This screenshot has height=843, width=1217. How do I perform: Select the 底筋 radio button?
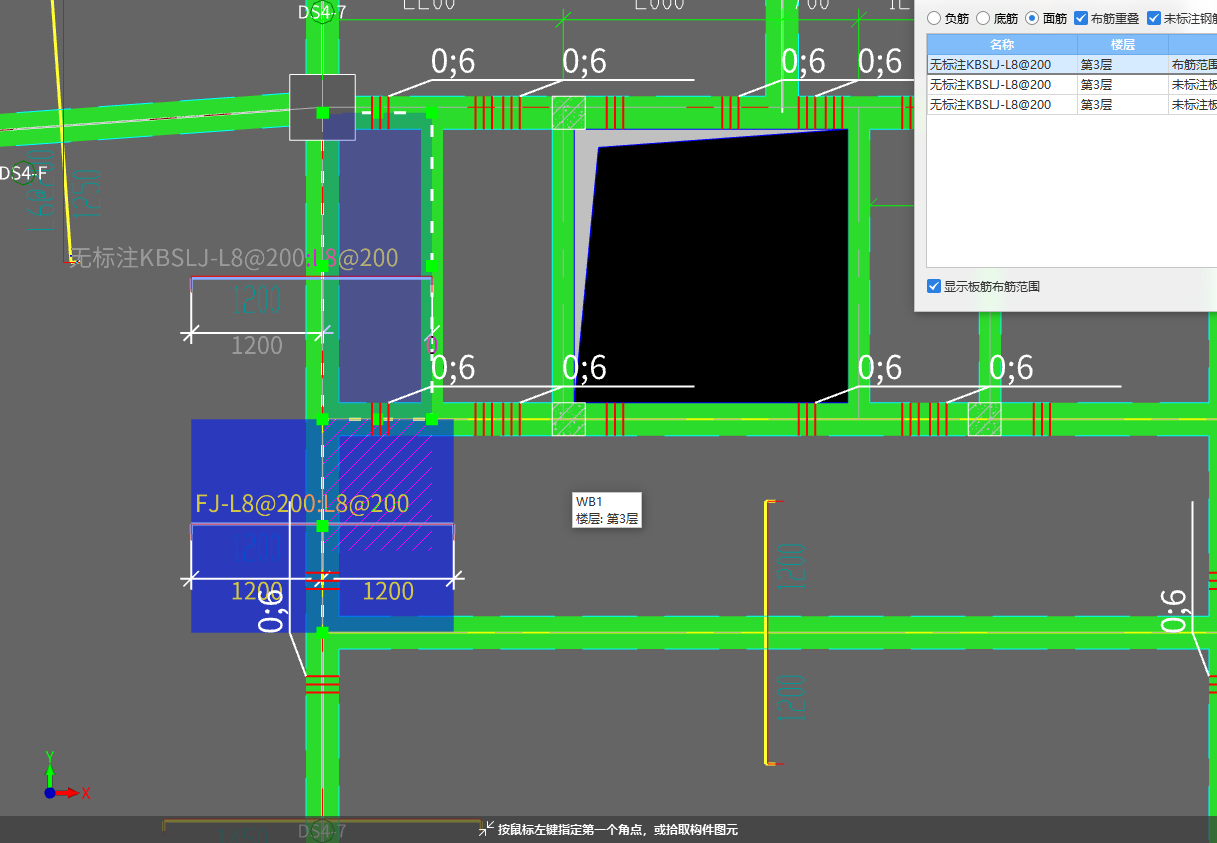[x=983, y=18]
